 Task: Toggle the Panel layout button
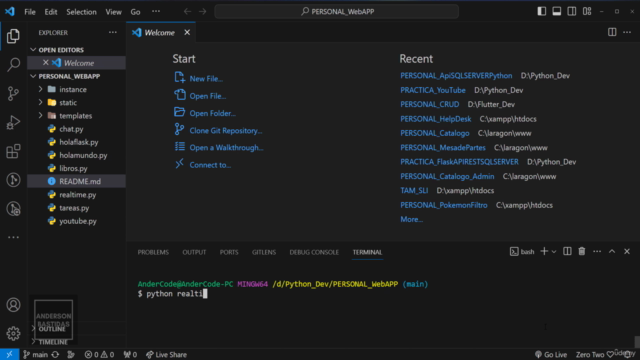557,11
